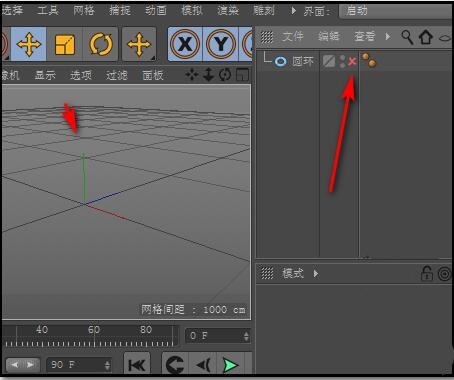The height and width of the screenshot is (380, 454).
Task: Click frame 80 on timeline ruler
Action: click(x=146, y=330)
